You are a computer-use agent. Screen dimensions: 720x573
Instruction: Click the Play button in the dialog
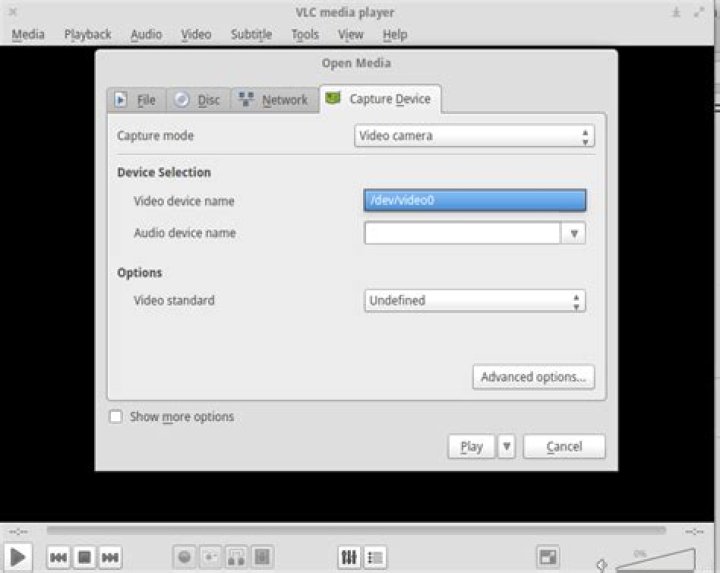472,447
